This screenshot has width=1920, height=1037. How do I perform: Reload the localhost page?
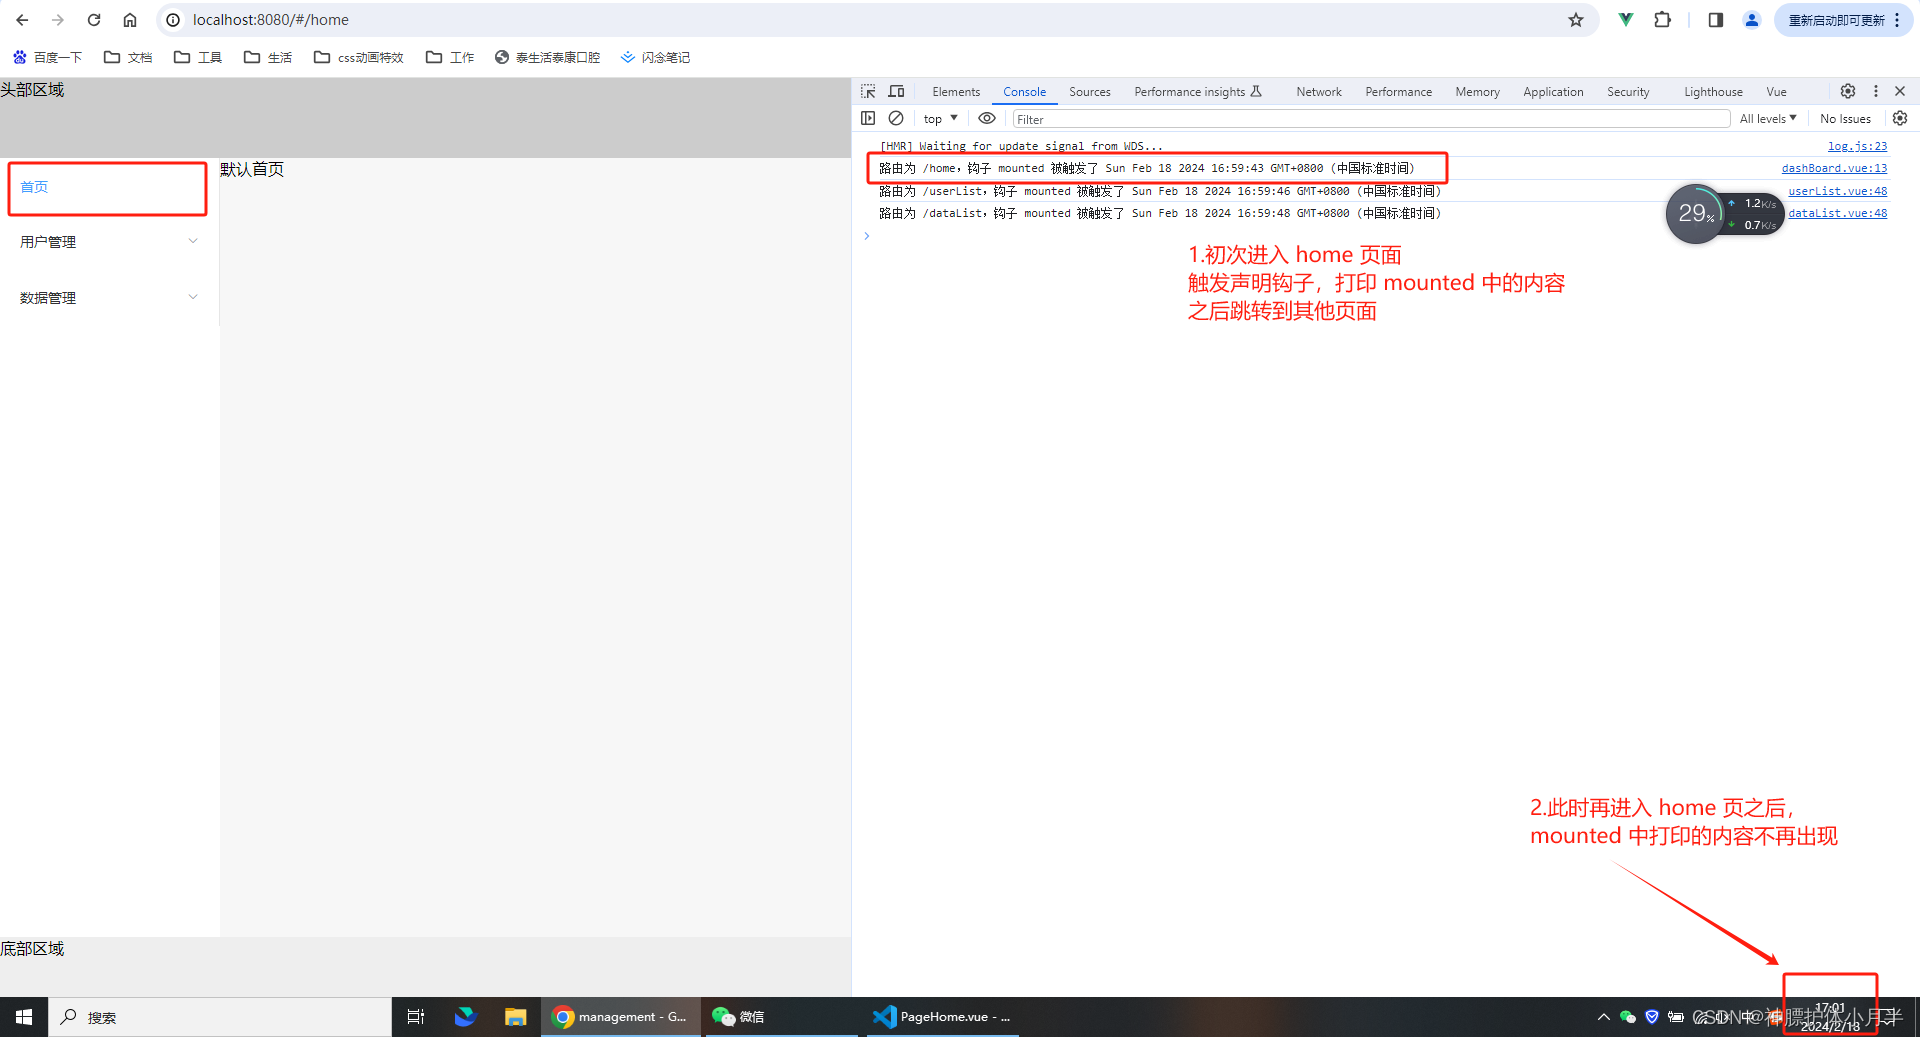(94, 20)
